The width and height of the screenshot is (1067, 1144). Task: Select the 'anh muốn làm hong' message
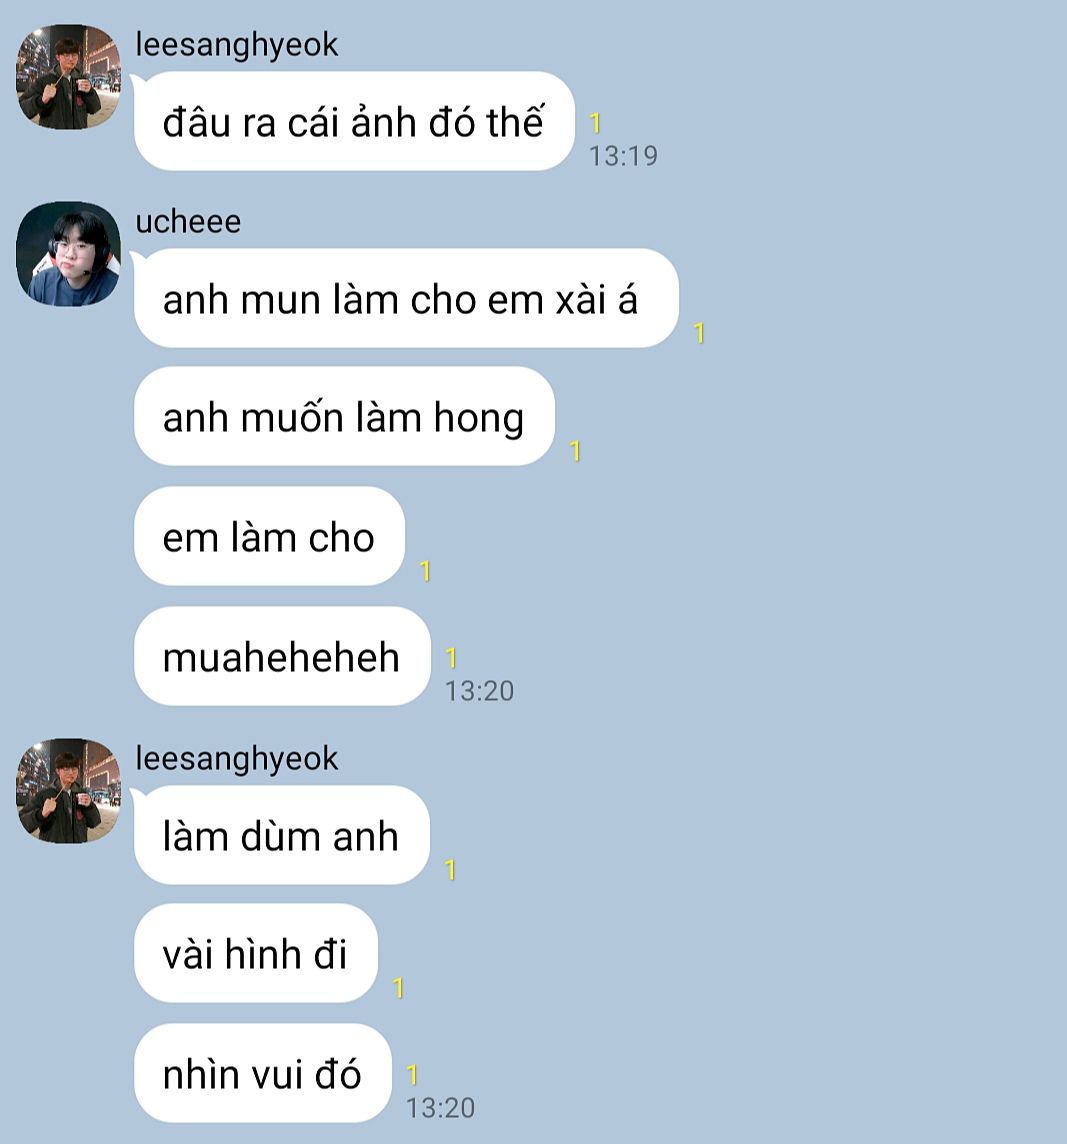pyautogui.click(x=344, y=417)
